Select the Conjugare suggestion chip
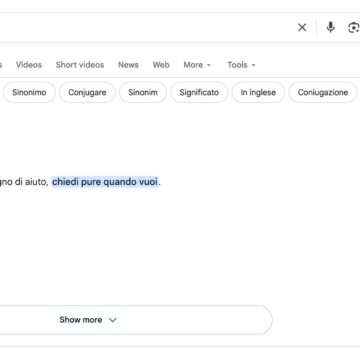The image size is (360, 360). pyautogui.click(x=87, y=92)
